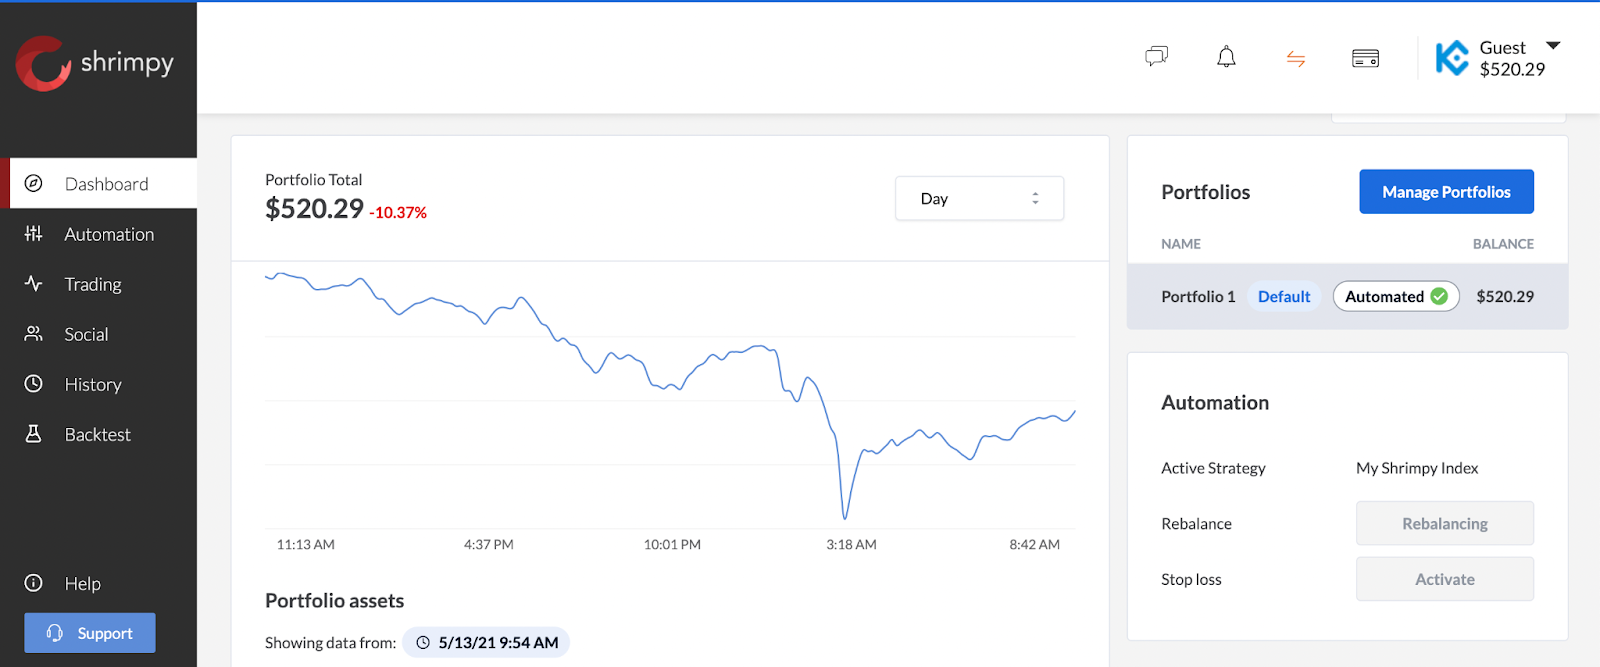Click the orange swap arrows icon
Viewport: 1600px width, 667px height.
[1296, 59]
